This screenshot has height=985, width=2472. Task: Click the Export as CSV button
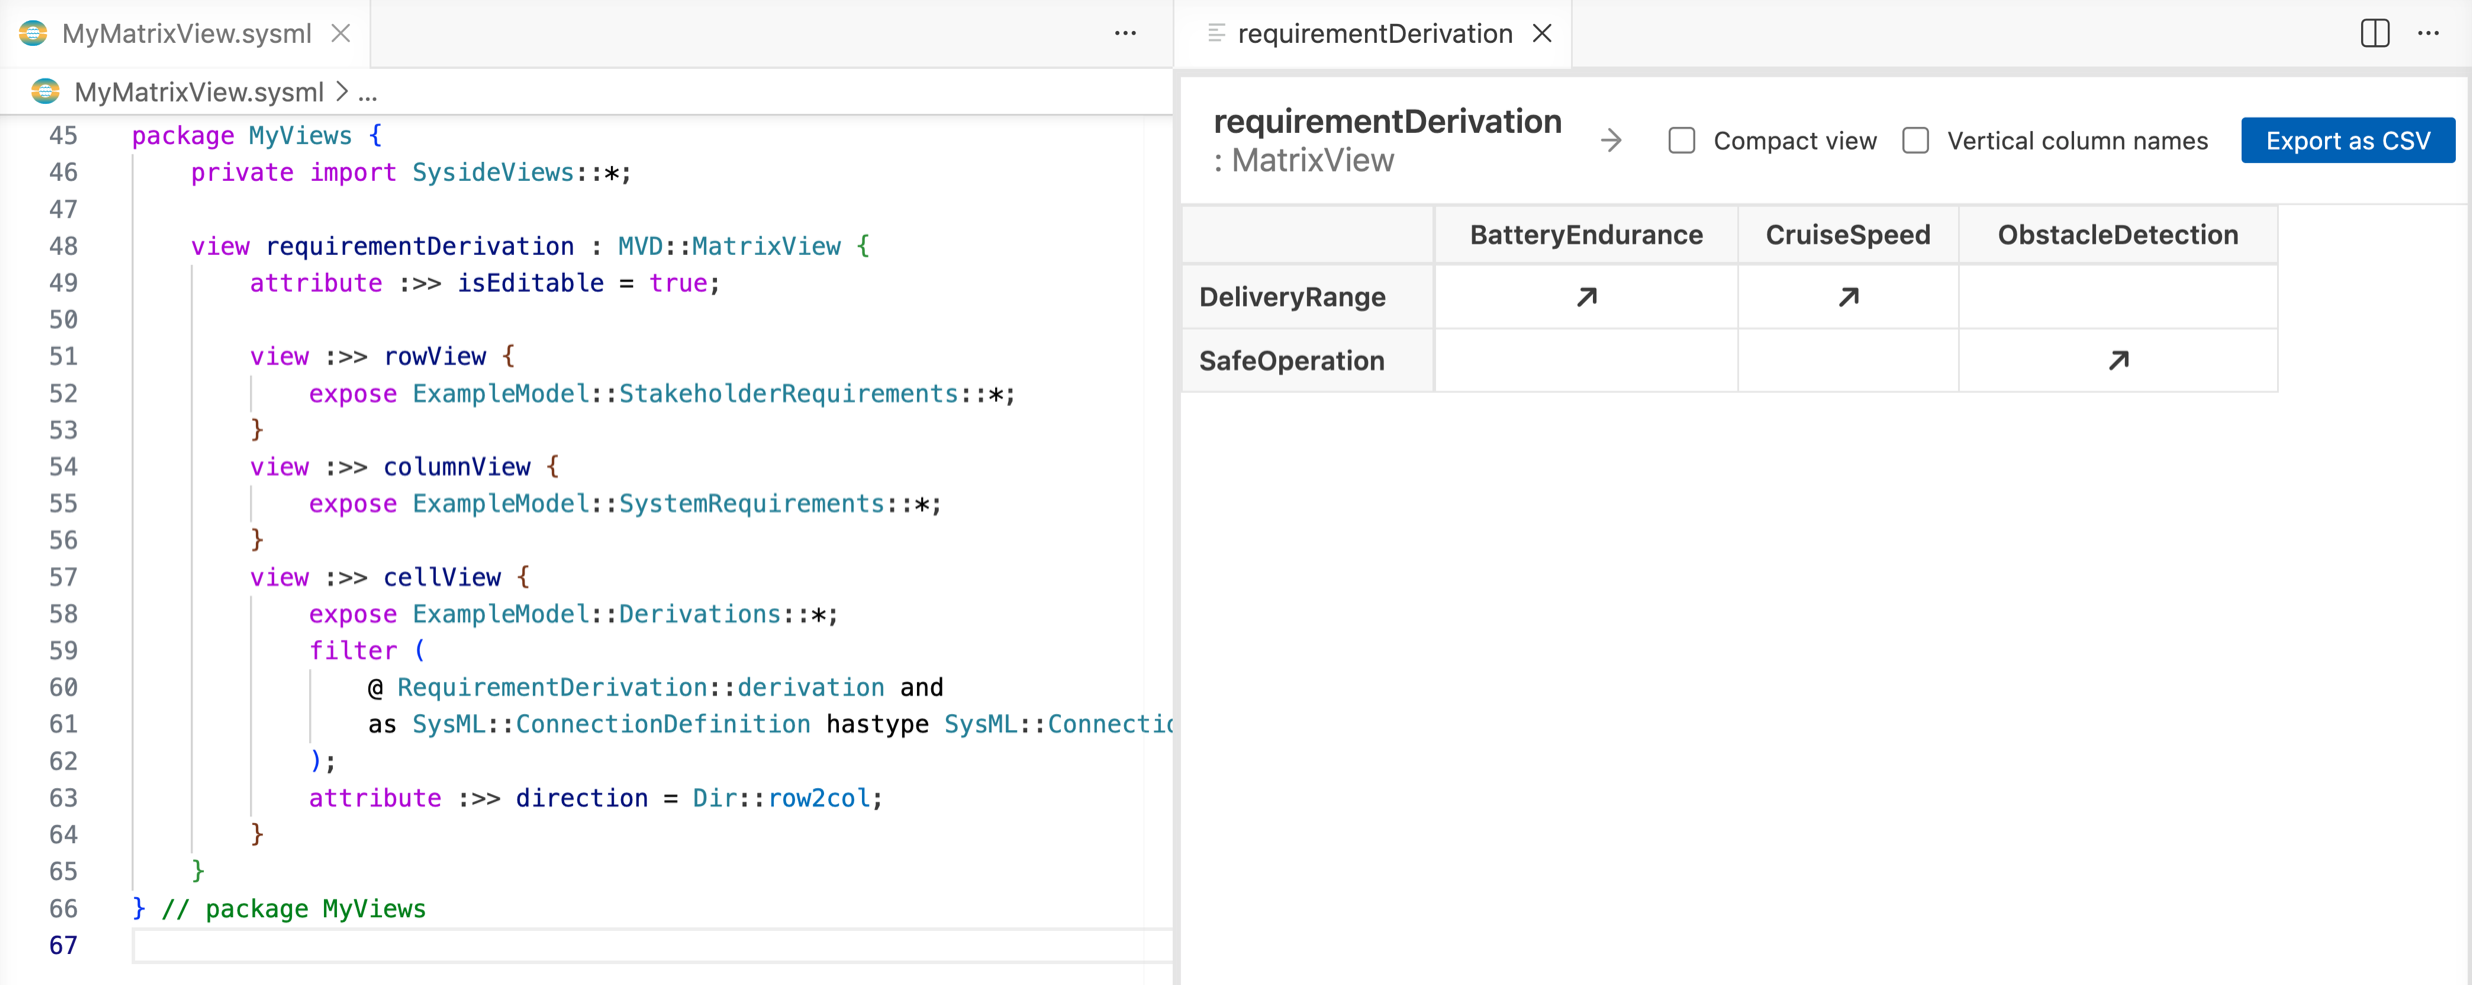[2348, 140]
